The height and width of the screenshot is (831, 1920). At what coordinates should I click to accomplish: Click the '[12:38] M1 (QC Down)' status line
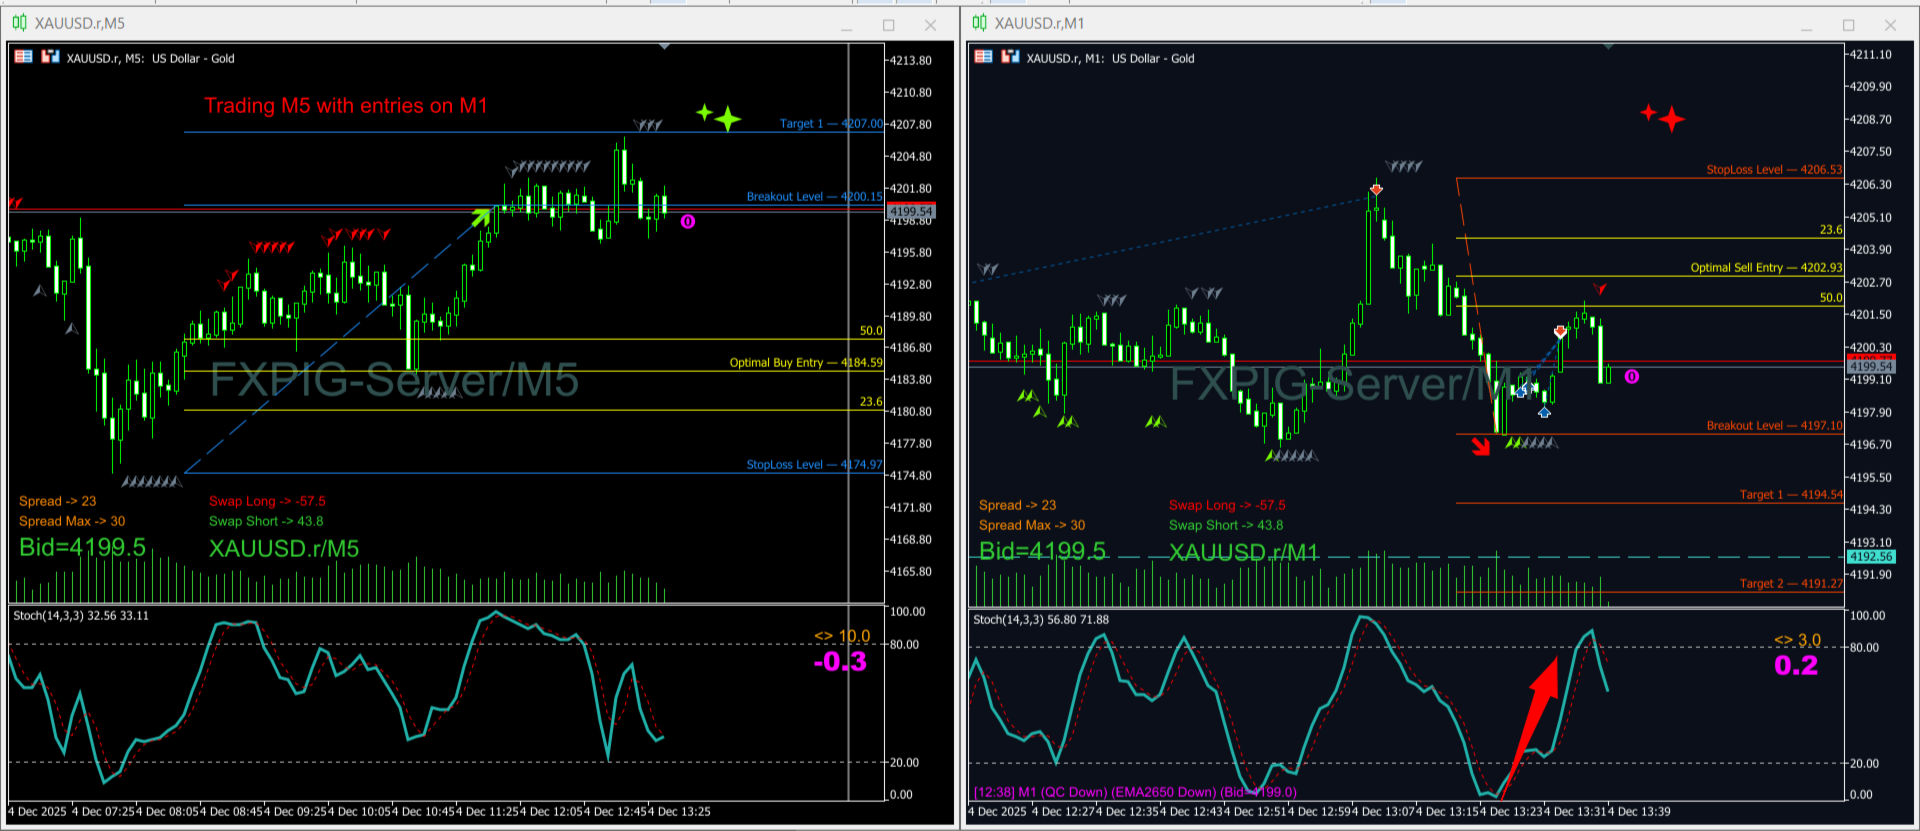pyautogui.click(x=1135, y=792)
